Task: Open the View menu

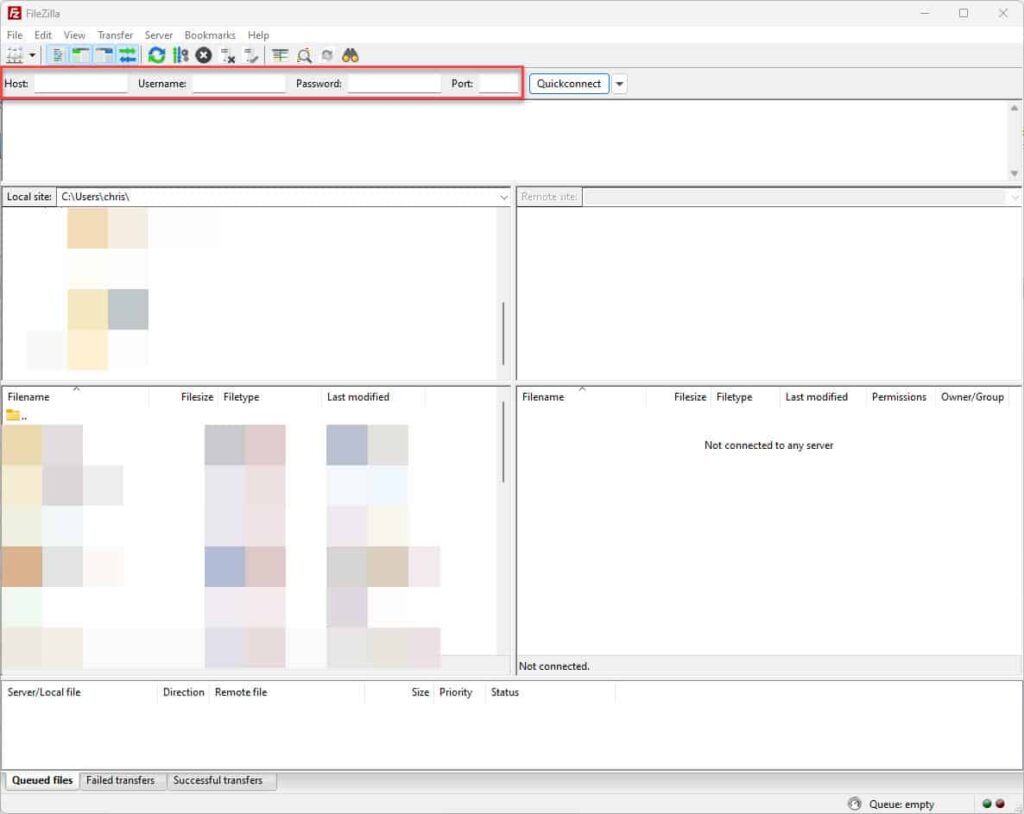Action: click(74, 35)
